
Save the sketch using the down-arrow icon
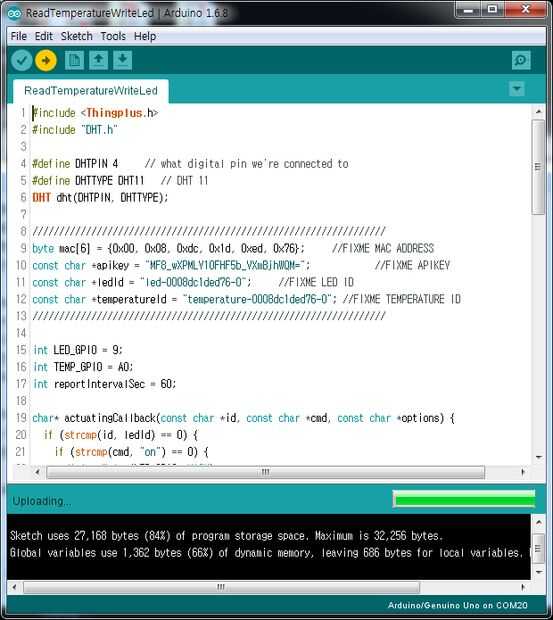coord(123,60)
